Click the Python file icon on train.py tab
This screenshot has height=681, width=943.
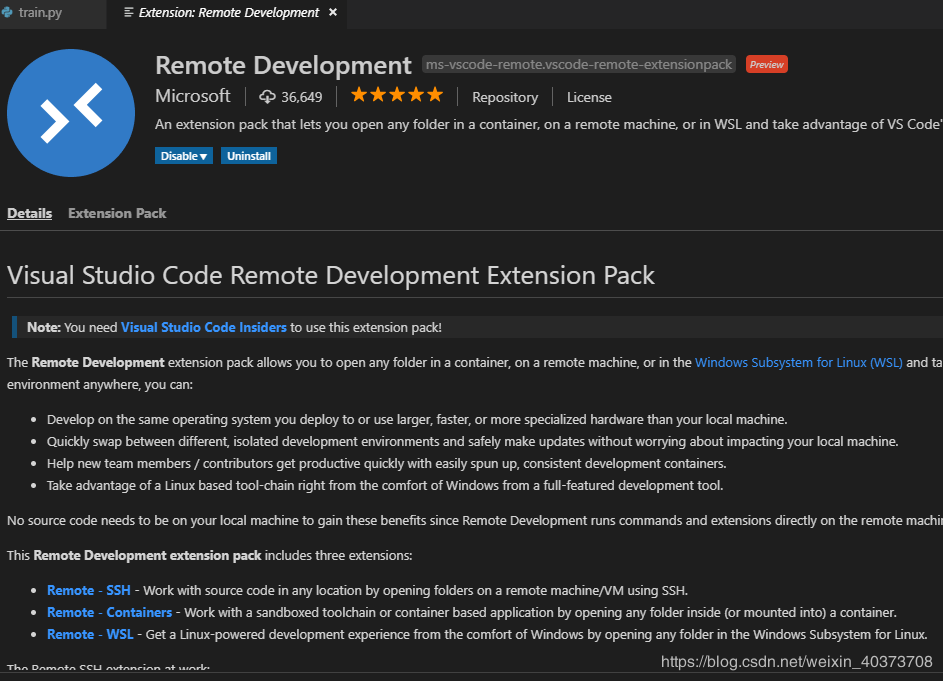point(7,12)
